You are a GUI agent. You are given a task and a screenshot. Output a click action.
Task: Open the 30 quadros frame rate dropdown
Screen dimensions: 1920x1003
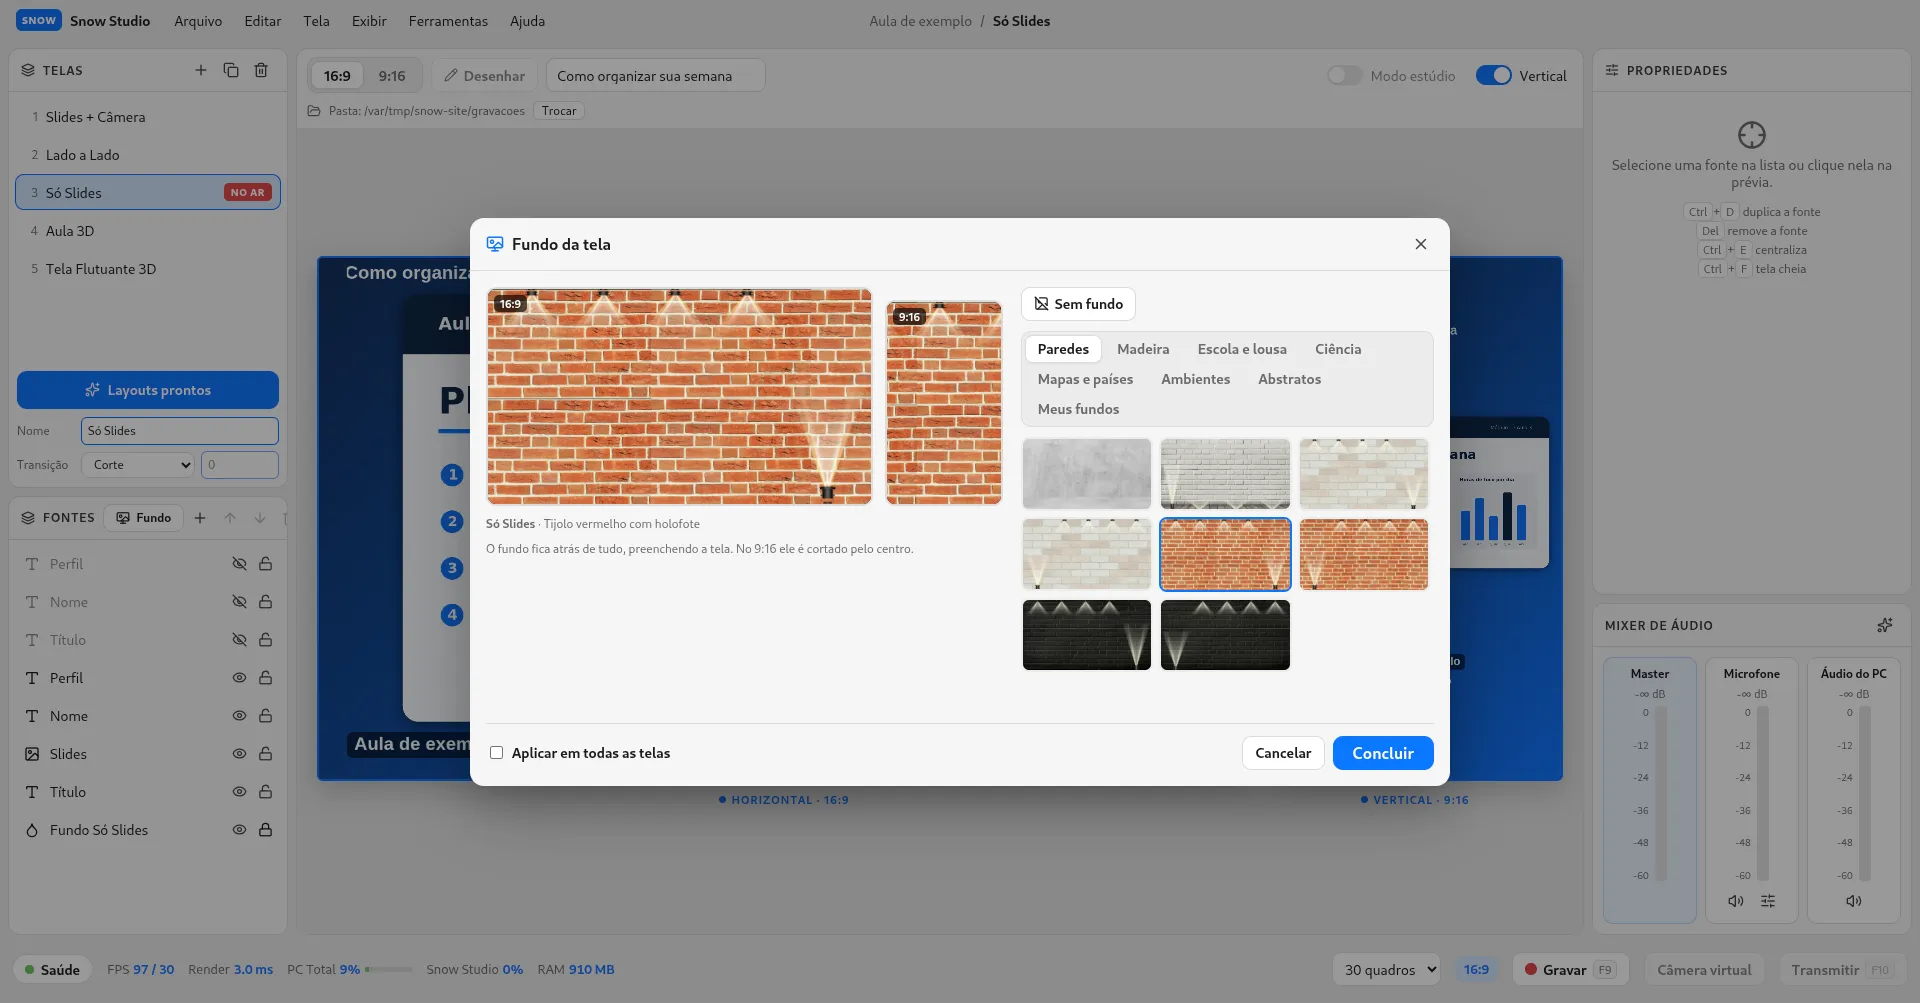pyautogui.click(x=1386, y=970)
